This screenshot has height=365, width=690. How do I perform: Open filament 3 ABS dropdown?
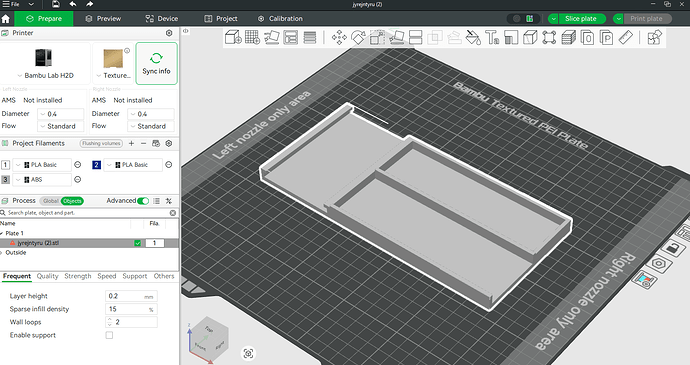pyautogui.click(x=42, y=180)
